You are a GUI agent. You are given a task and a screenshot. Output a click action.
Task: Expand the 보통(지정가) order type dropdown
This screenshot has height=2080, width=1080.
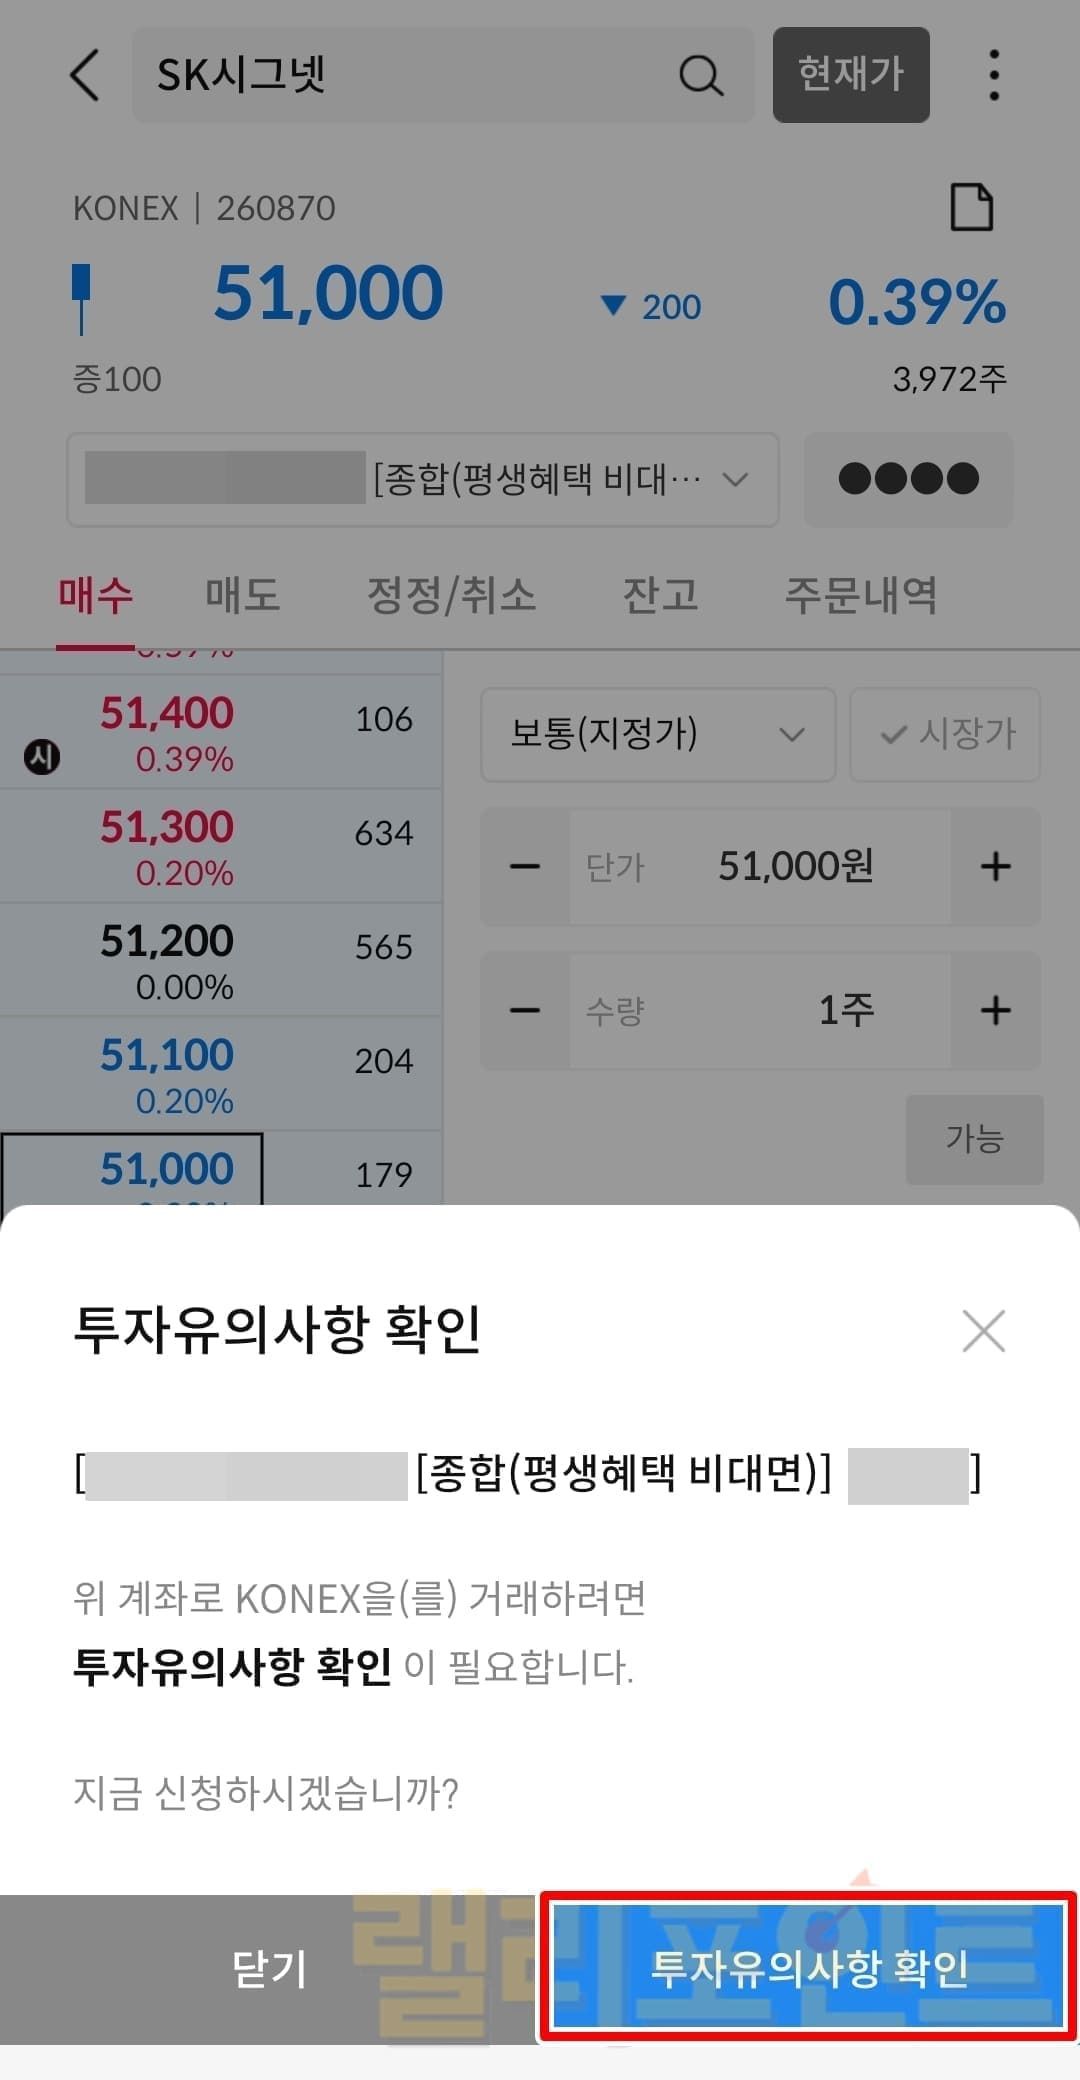tap(657, 735)
